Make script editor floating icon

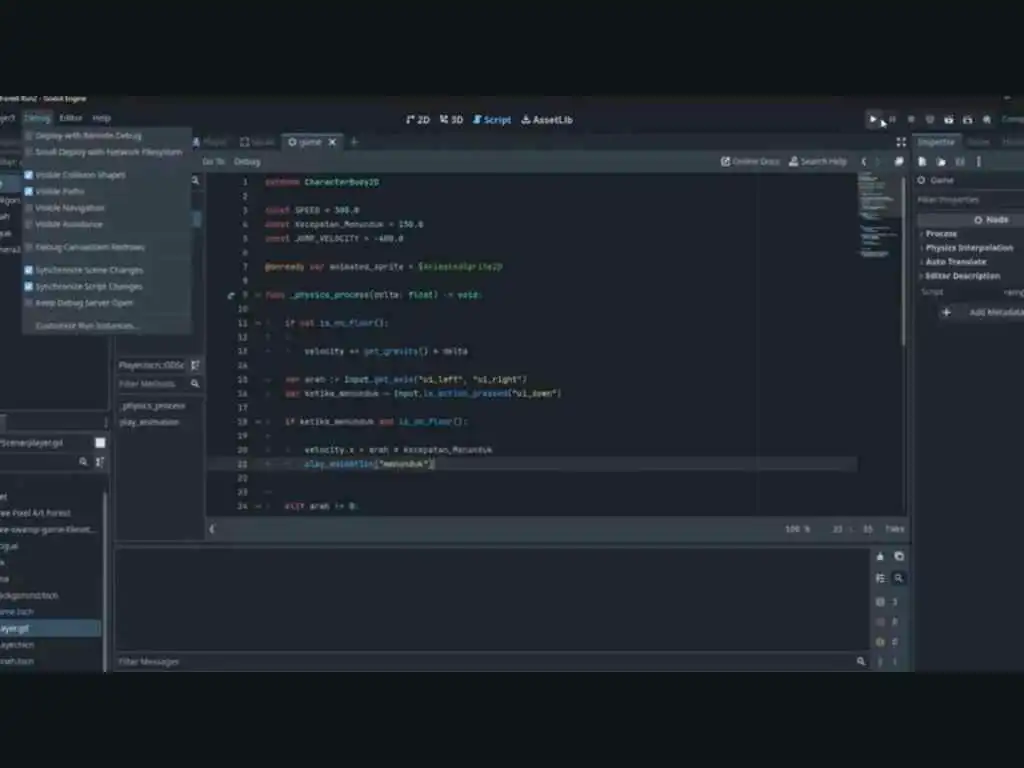point(899,161)
